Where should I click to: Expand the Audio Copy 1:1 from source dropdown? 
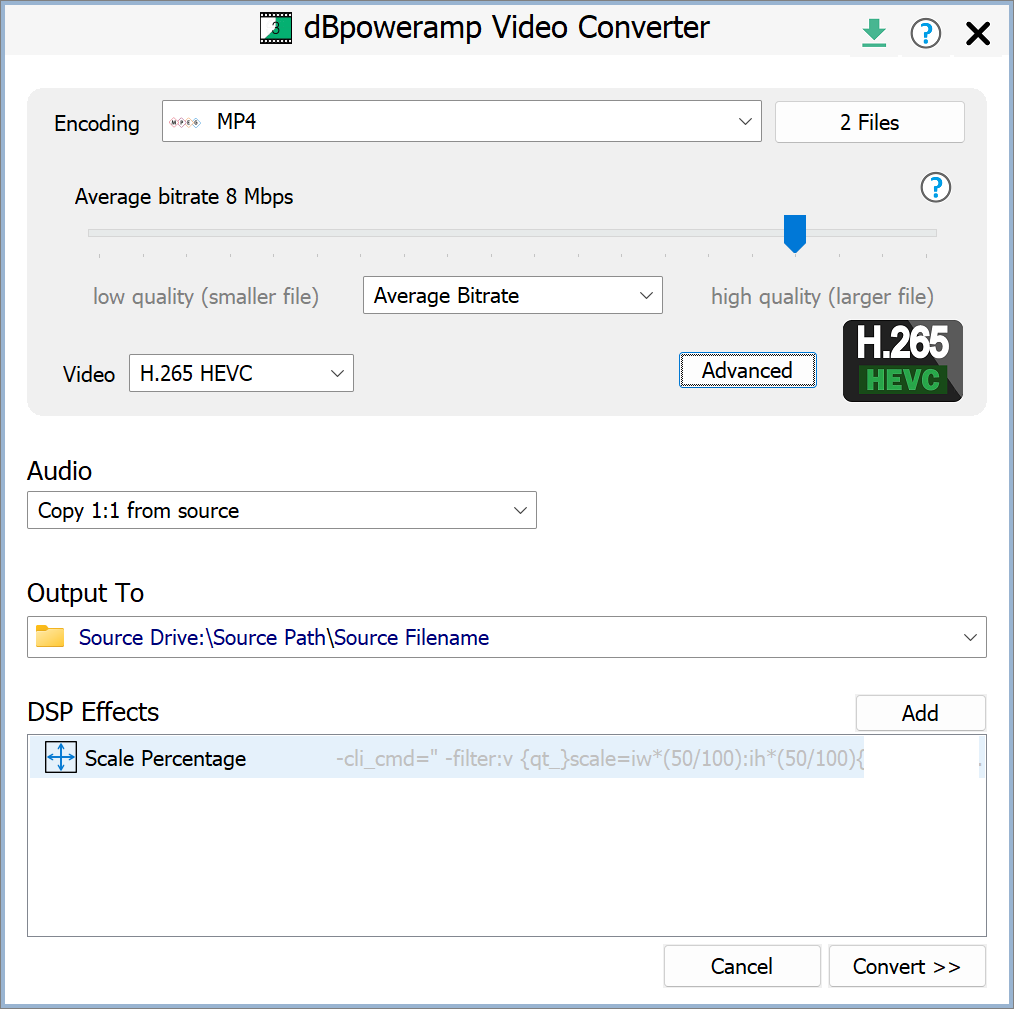tap(519, 510)
